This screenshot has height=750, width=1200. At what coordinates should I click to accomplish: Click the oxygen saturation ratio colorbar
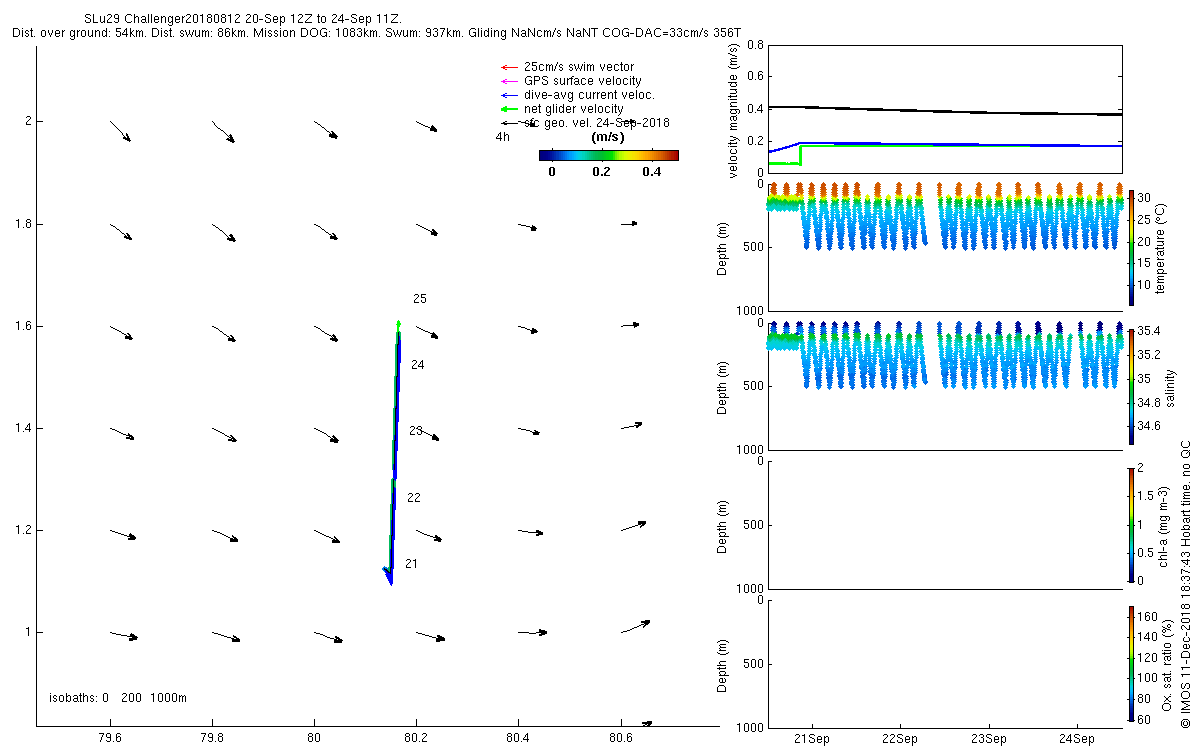[1132, 663]
